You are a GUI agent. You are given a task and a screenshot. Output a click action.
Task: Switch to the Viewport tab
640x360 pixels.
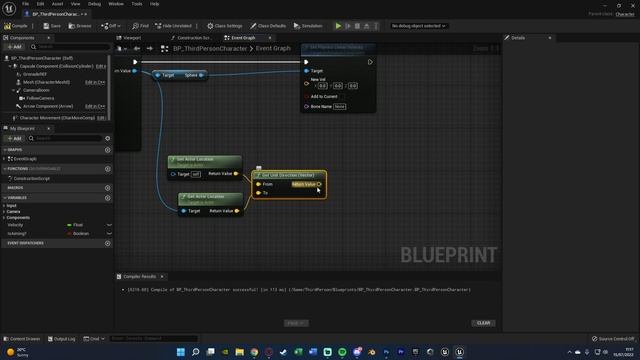(x=132, y=38)
